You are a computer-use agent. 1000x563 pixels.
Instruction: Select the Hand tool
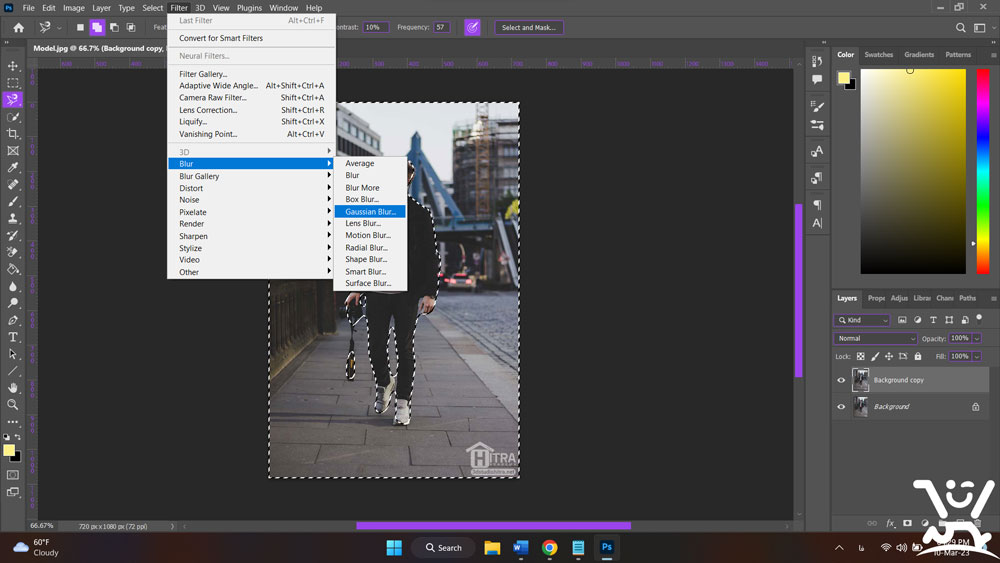coord(13,388)
